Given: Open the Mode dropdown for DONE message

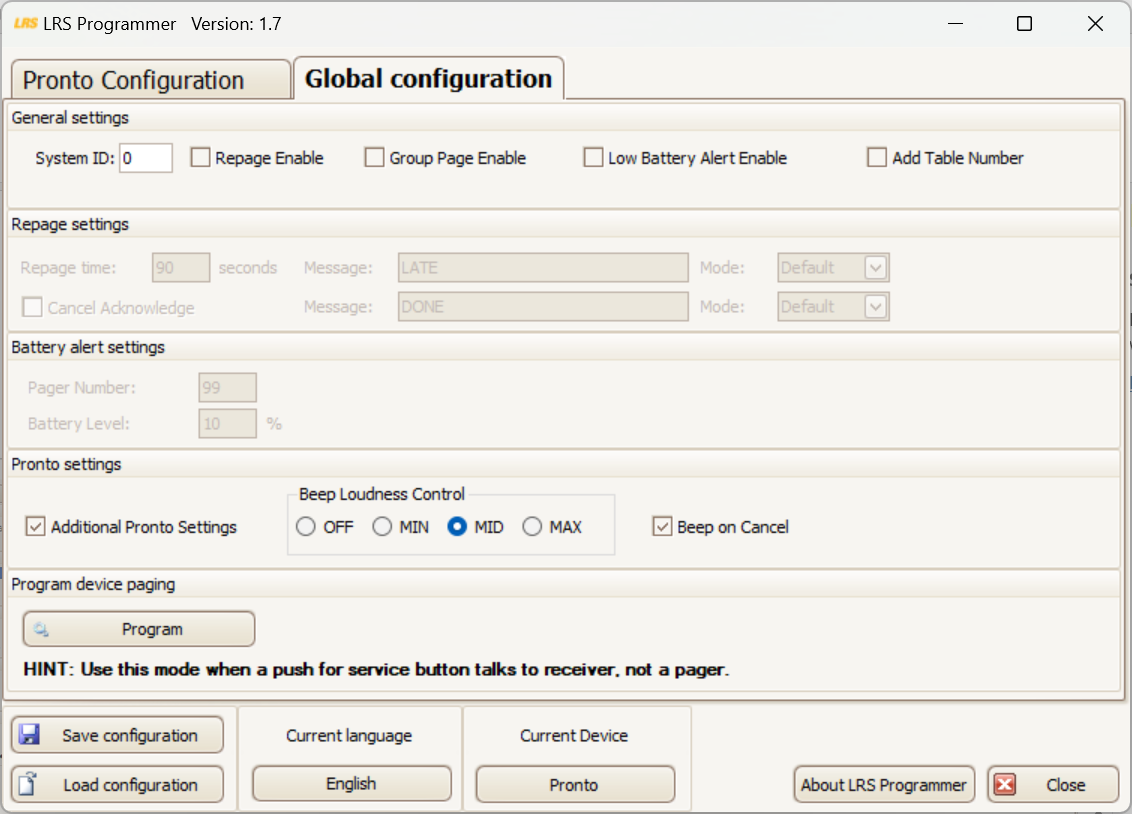Looking at the screenshot, I should pos(833,307).
